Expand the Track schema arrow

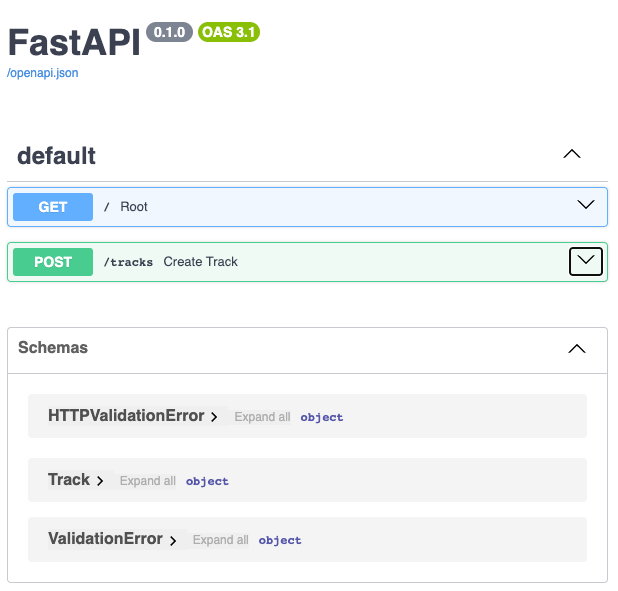[100, 481]
